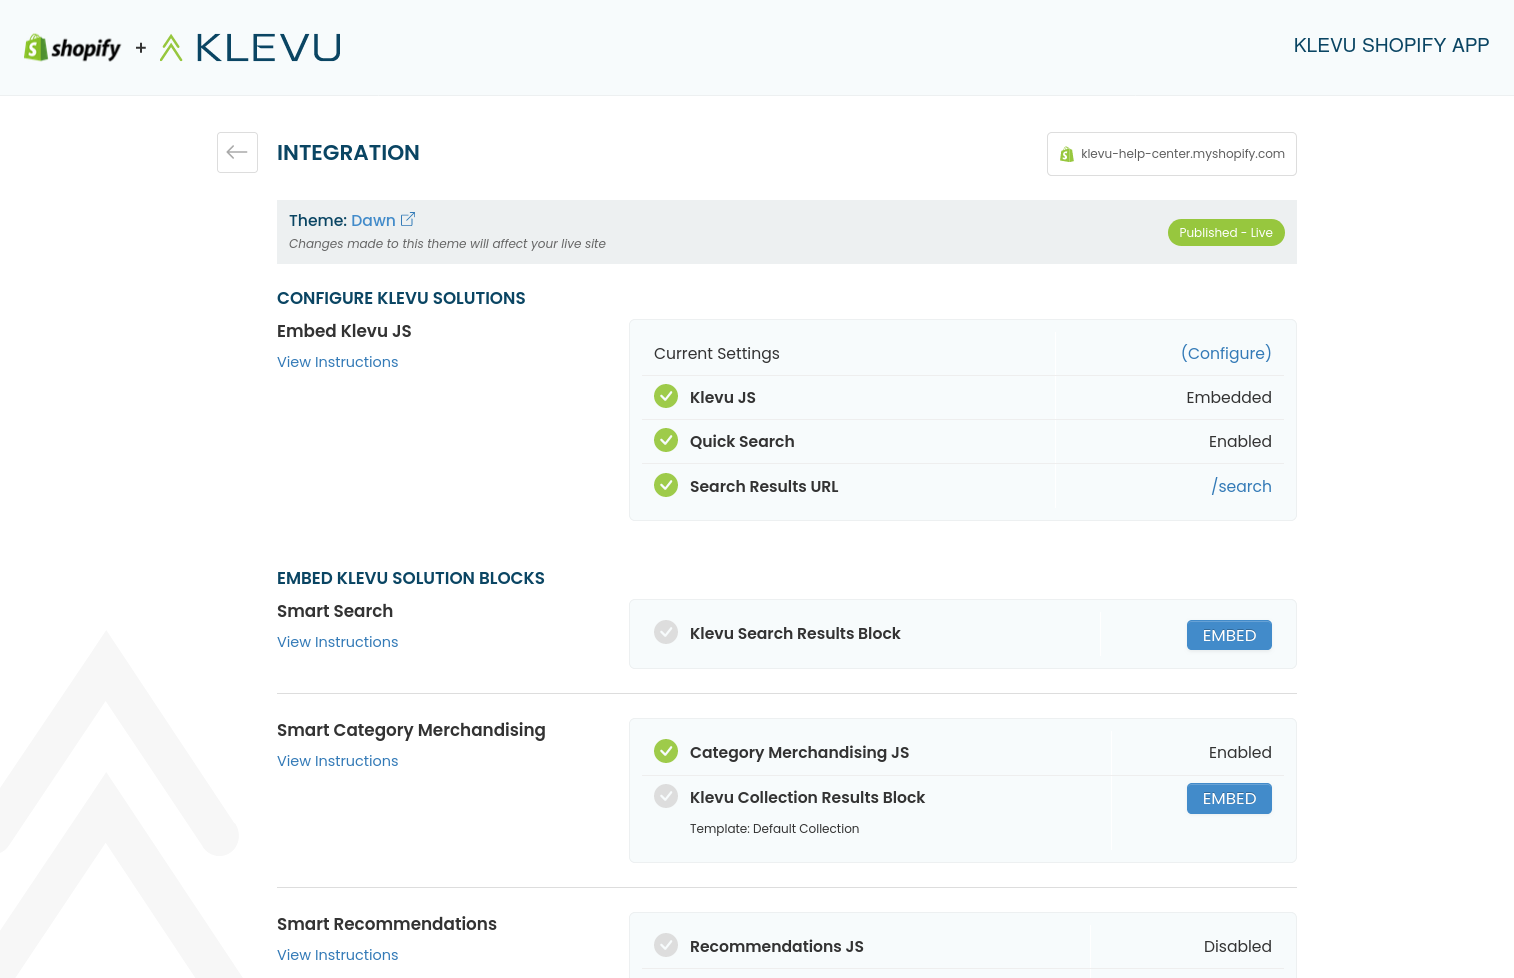1514x978 pixels.
Task: Click the green check icon beside Quick Search
Action: click(x=666, y=440)
